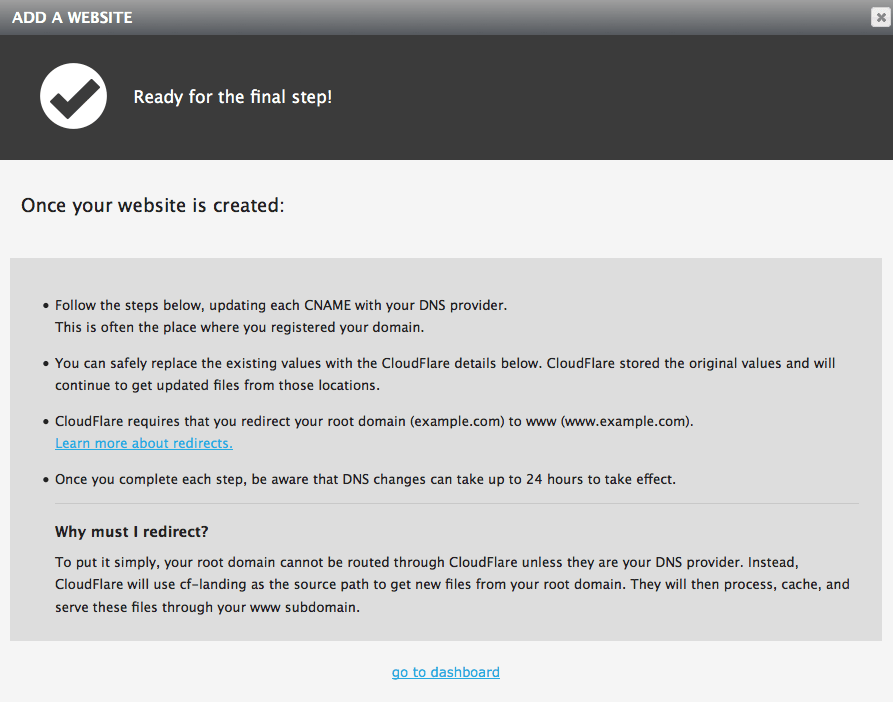Viewport: 893px width, 702px height.
Task: Click the bullet about replacing existing values
Action: point(446,373)
